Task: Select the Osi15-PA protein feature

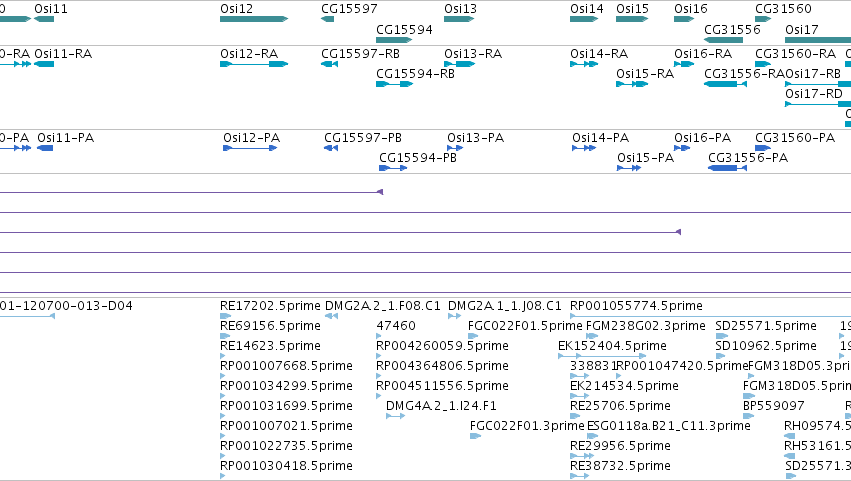Action: [629, 168]
